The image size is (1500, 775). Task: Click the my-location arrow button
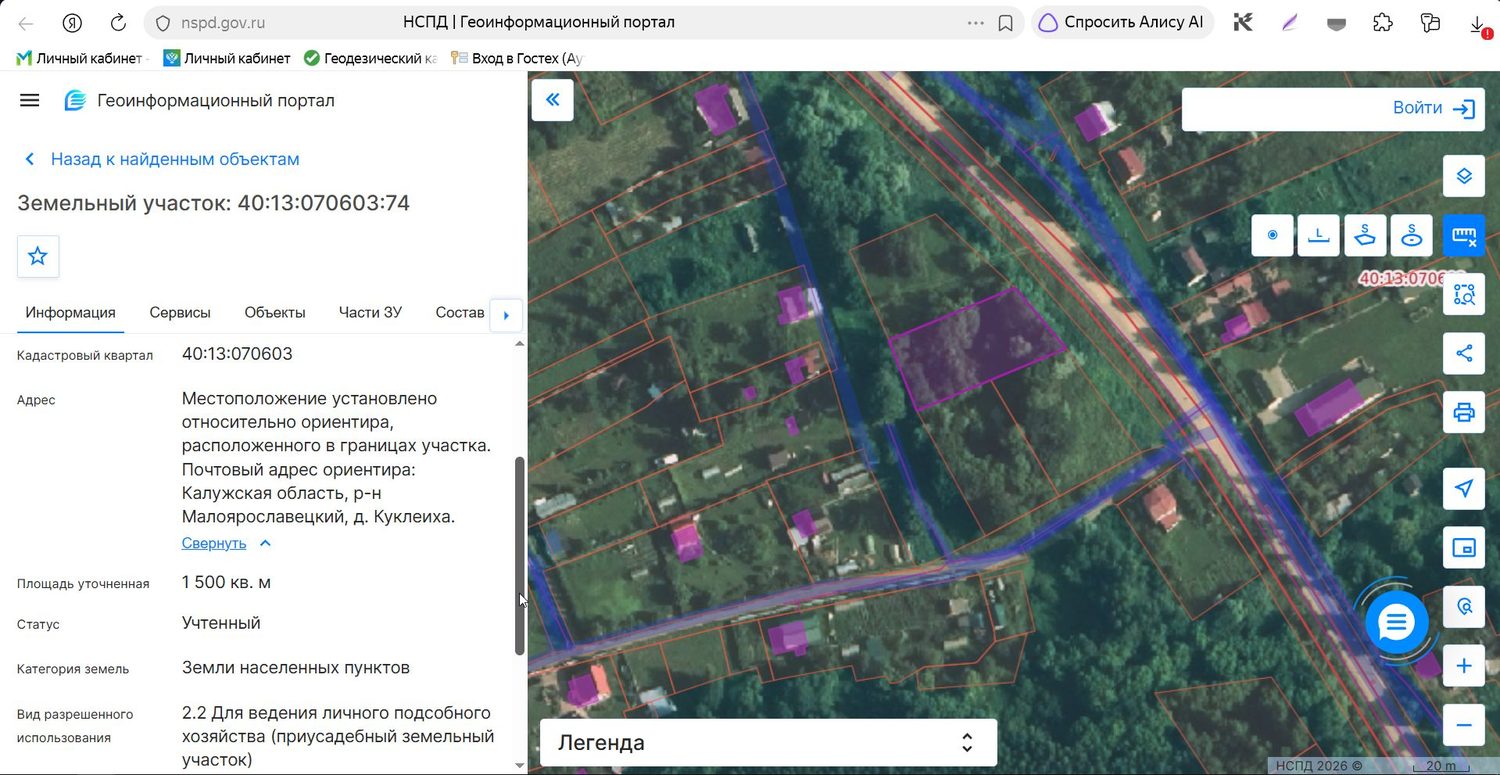(x=1464, y=488)
